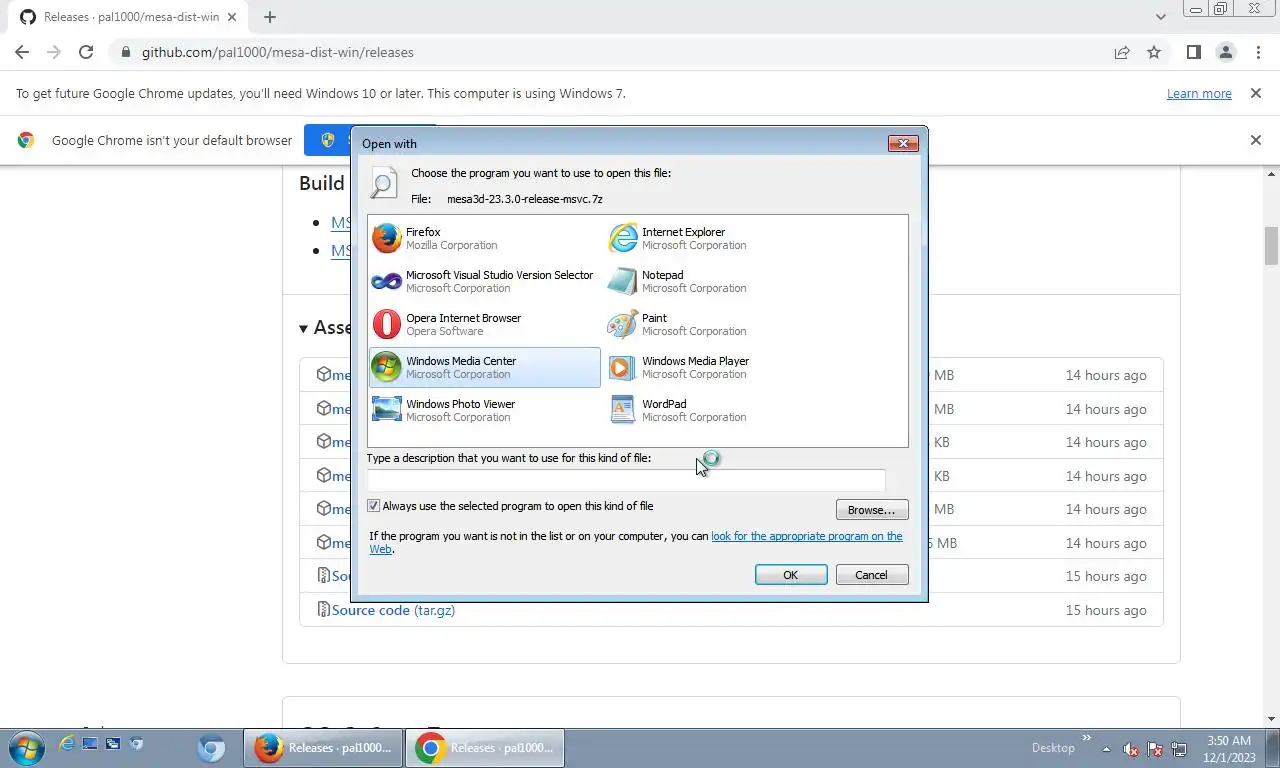
Task: Click the pinned Chromium taskbar icon
Action: [x=211, y=748]
